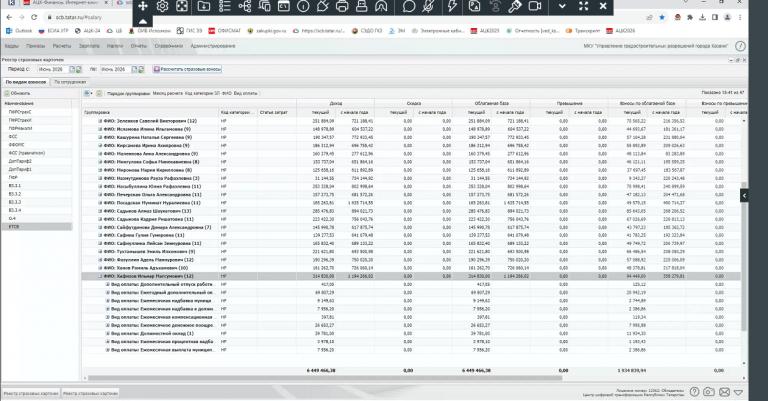
Task: Reload the browser page
Action: coord(34,17)
